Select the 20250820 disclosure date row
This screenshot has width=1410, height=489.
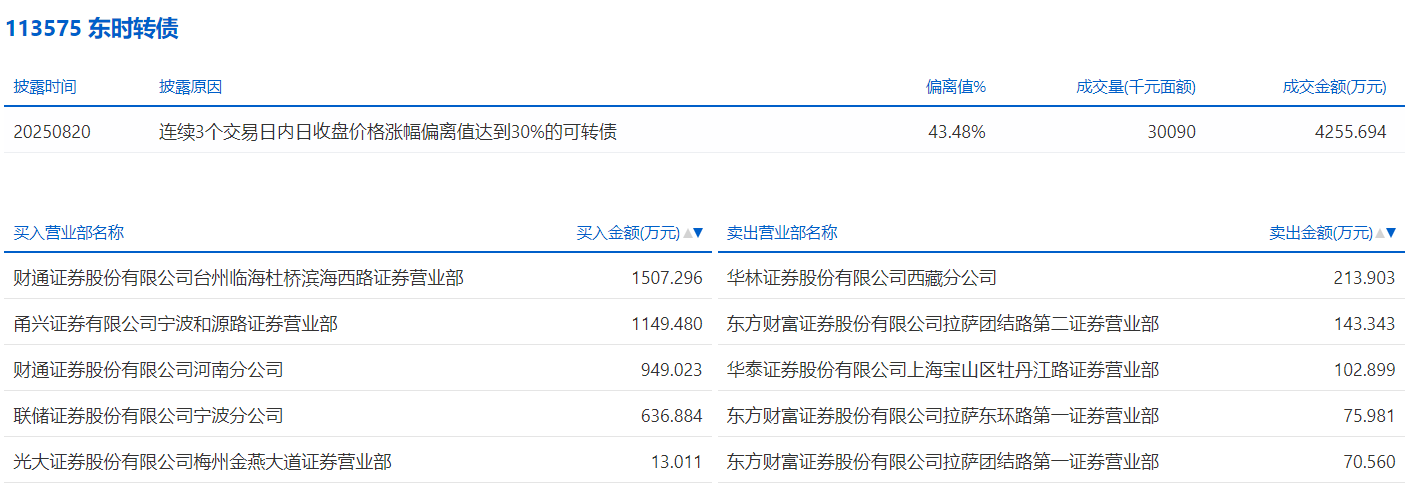pos(52,131)
